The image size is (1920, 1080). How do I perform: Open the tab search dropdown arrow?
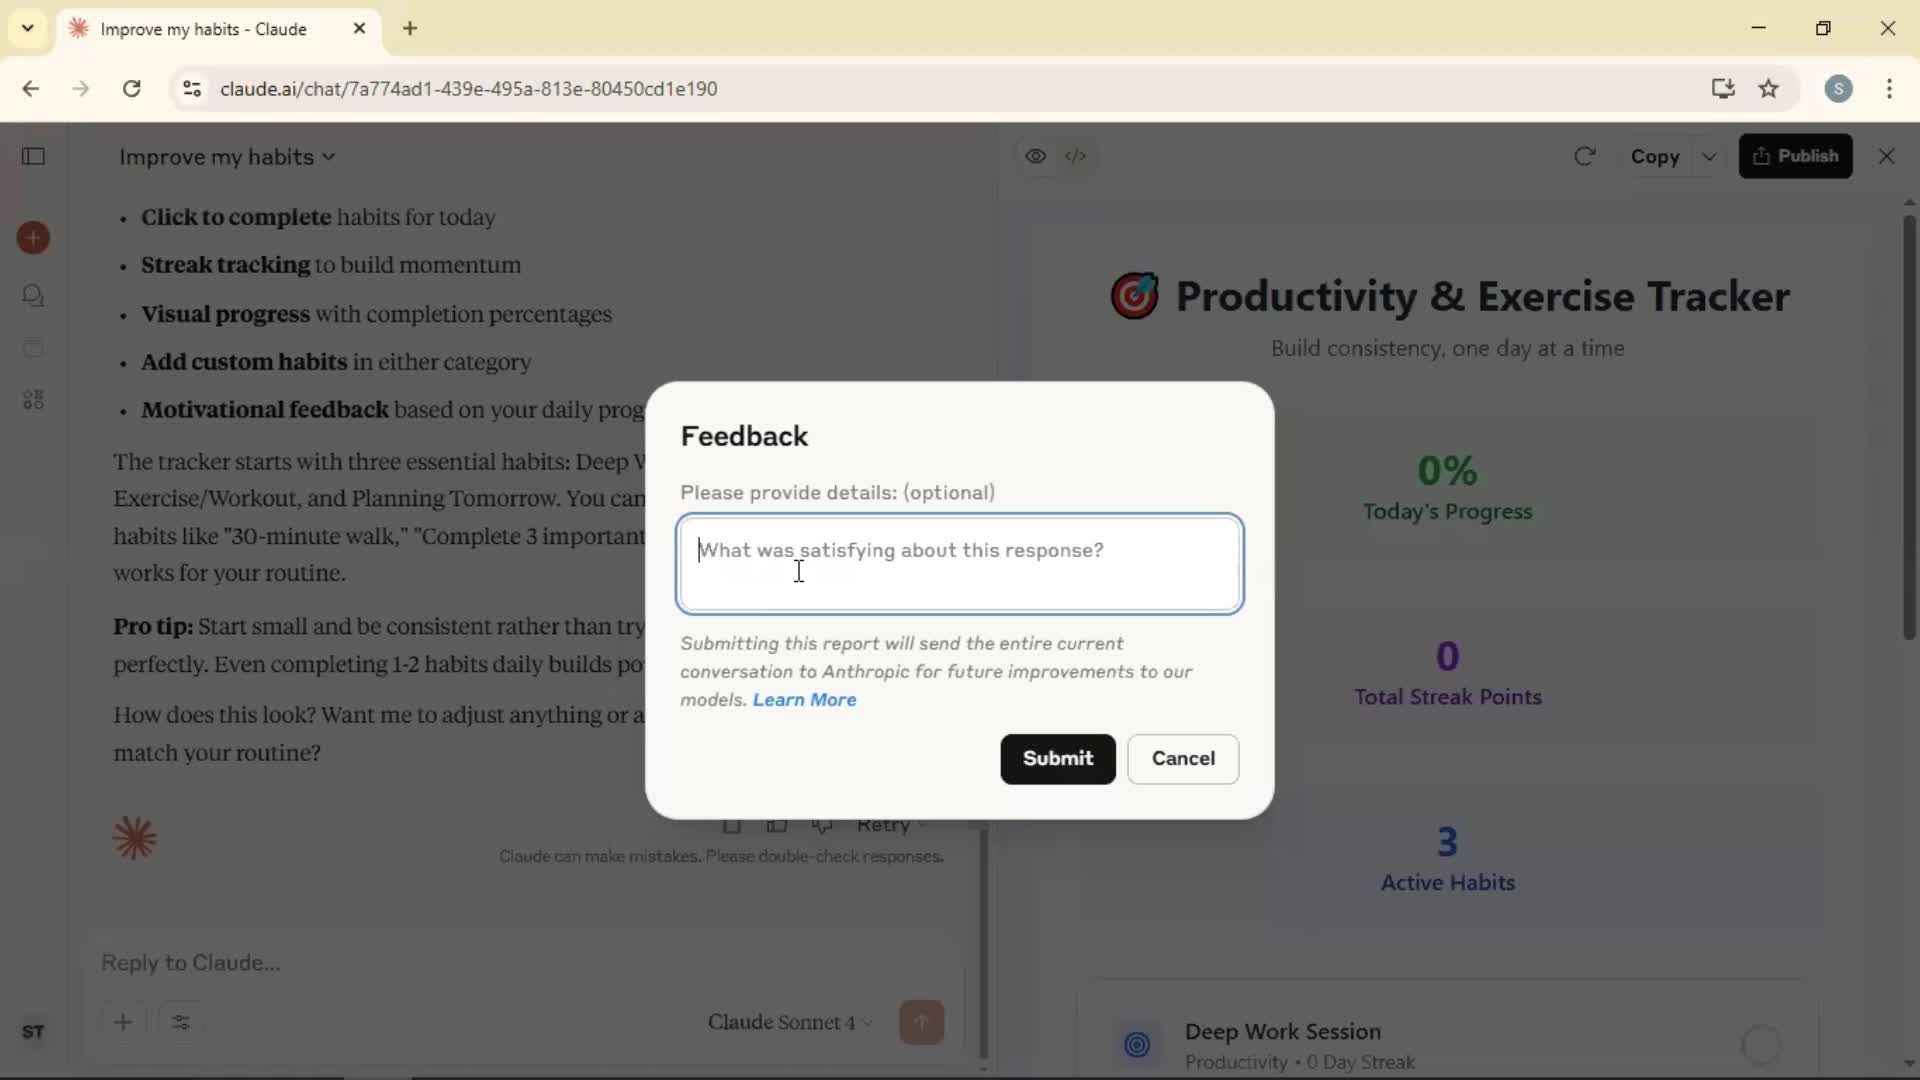(27, 28)
